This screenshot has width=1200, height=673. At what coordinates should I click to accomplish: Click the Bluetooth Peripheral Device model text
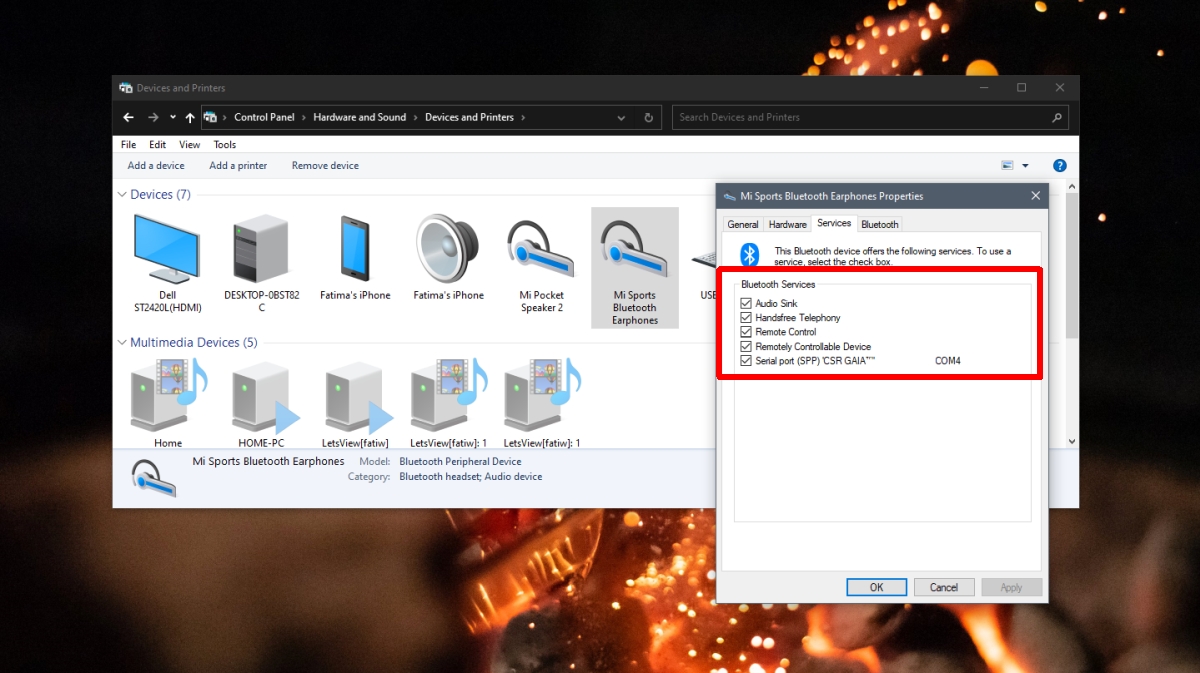point(460,462)
